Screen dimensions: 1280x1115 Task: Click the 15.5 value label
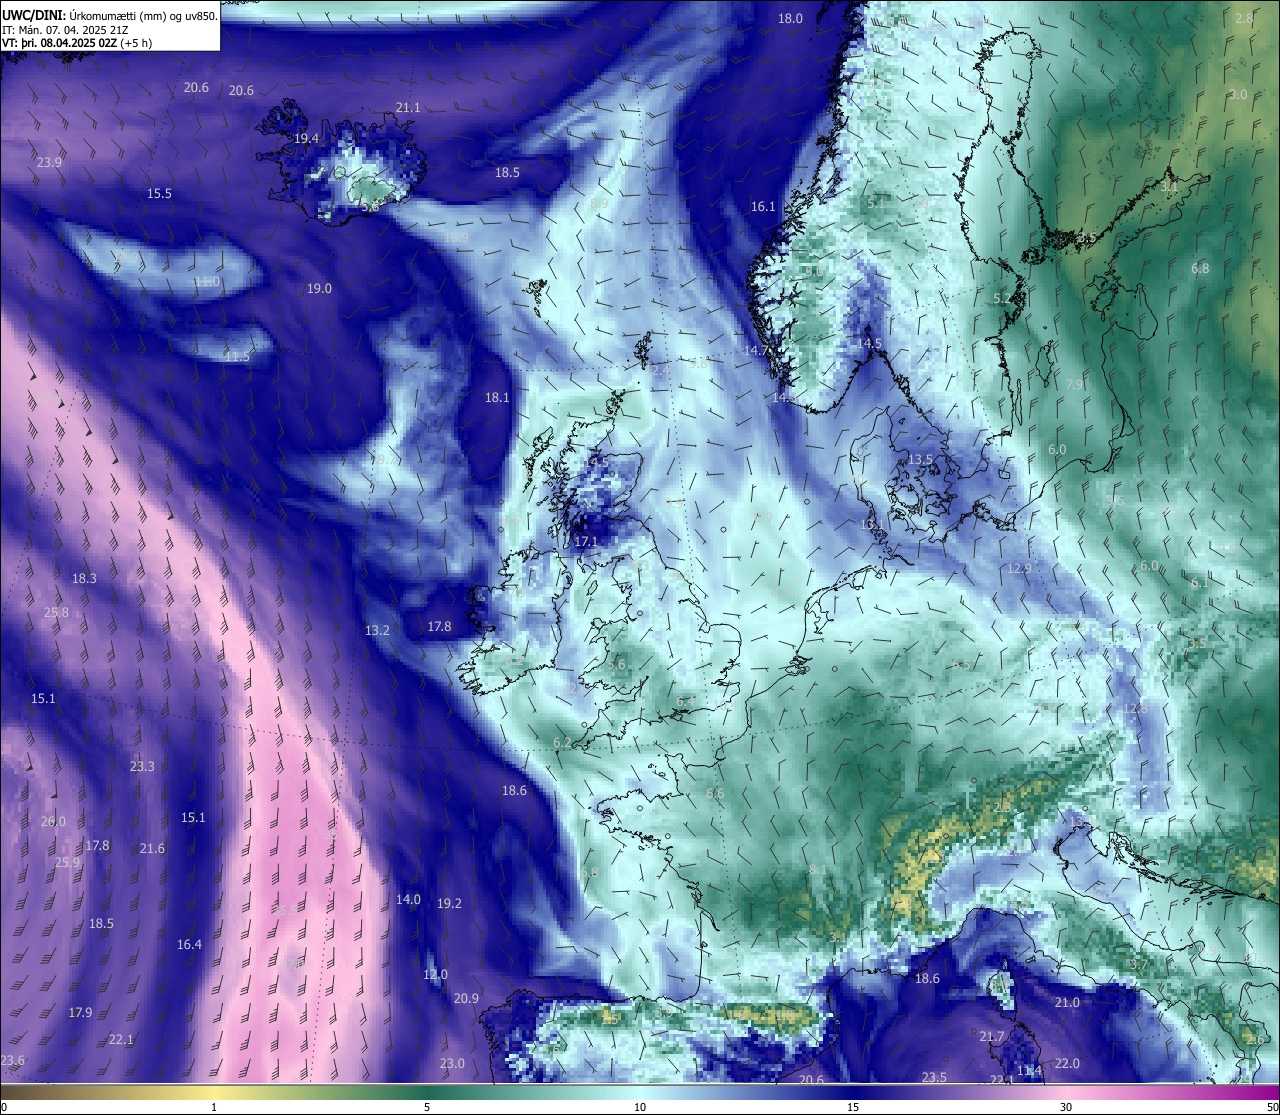[x=159, y=193]
